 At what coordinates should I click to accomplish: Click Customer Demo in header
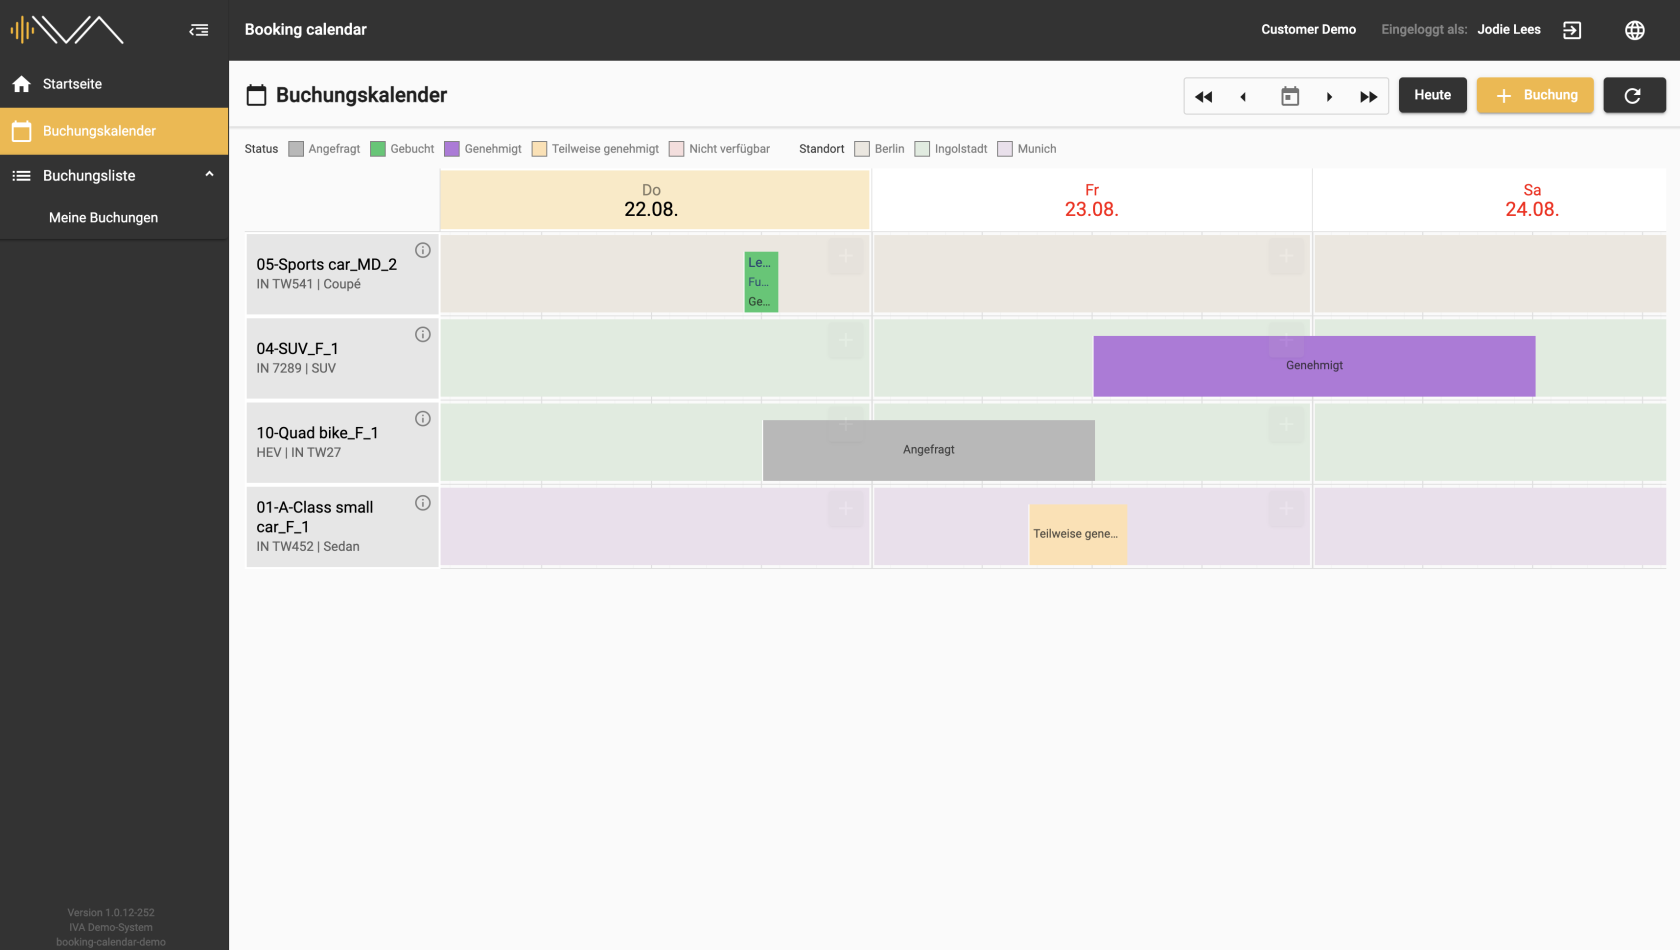pyautogui.click(x=1308, y=30)
